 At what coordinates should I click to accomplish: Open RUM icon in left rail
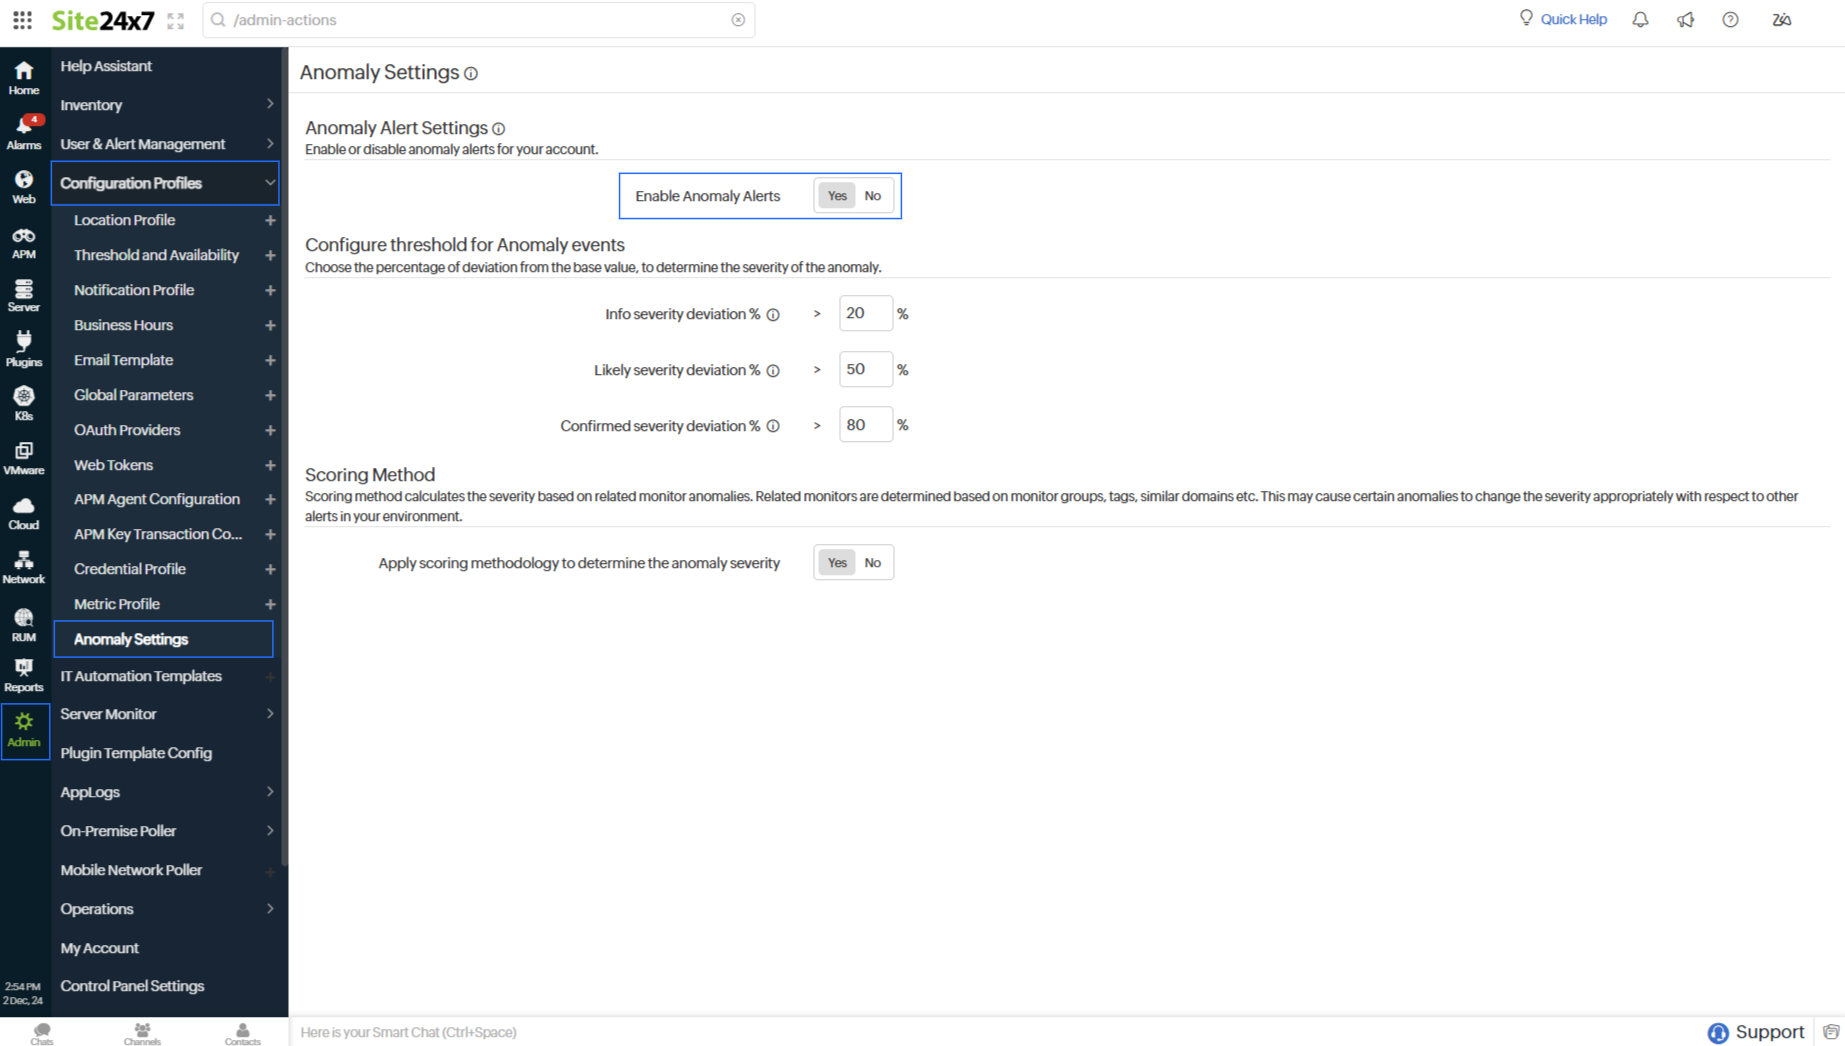[24, 626]
